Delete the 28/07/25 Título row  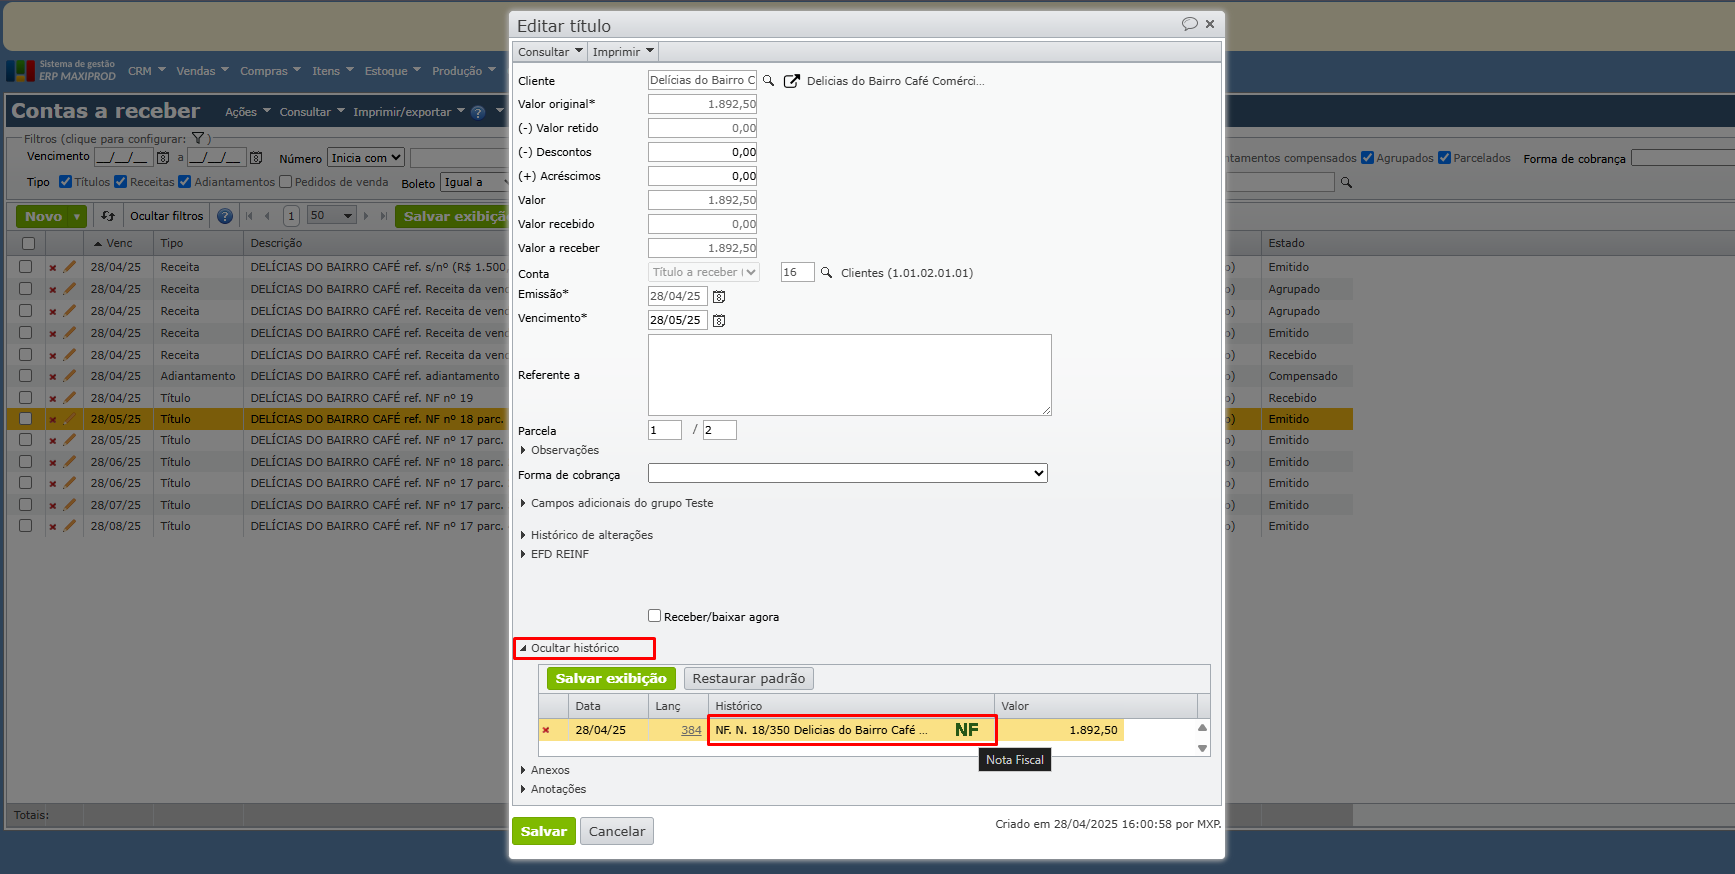click(x=53, y=506)
